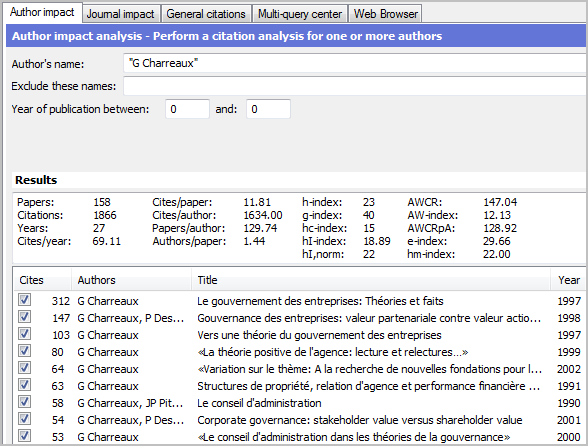Select title '«Le conseil d'administration dans les théories de la gouvernance»'
This screenshot has height=446, width=588.
(x=354, y=437)
